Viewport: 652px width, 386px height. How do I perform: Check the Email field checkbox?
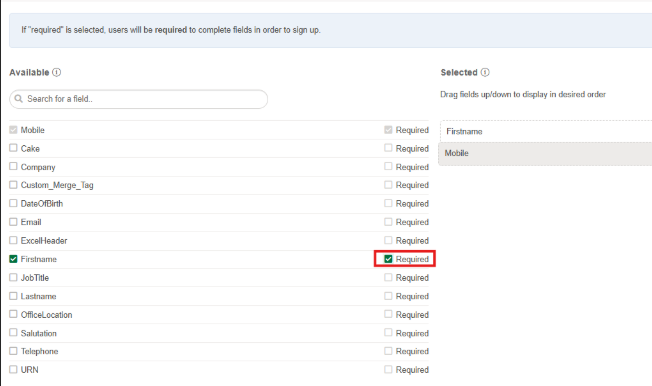[13, 222]
